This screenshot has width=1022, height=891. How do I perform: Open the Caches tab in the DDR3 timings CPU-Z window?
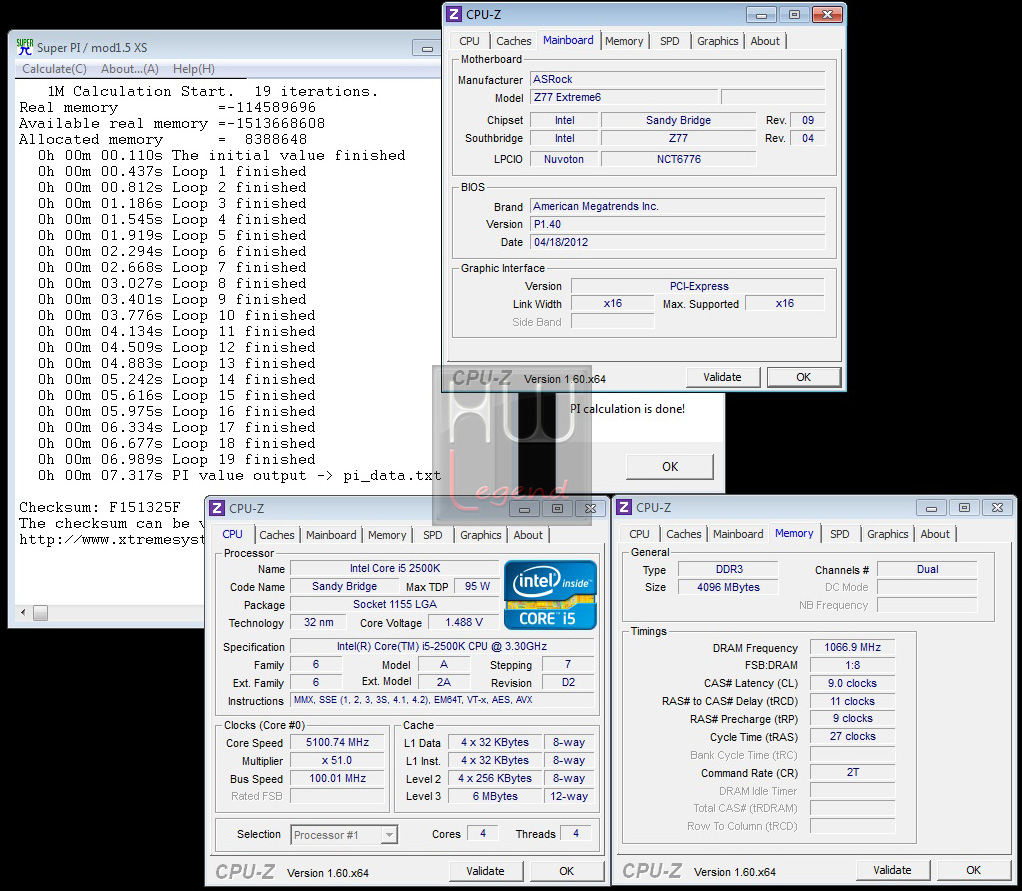click(x=684, y=534)
